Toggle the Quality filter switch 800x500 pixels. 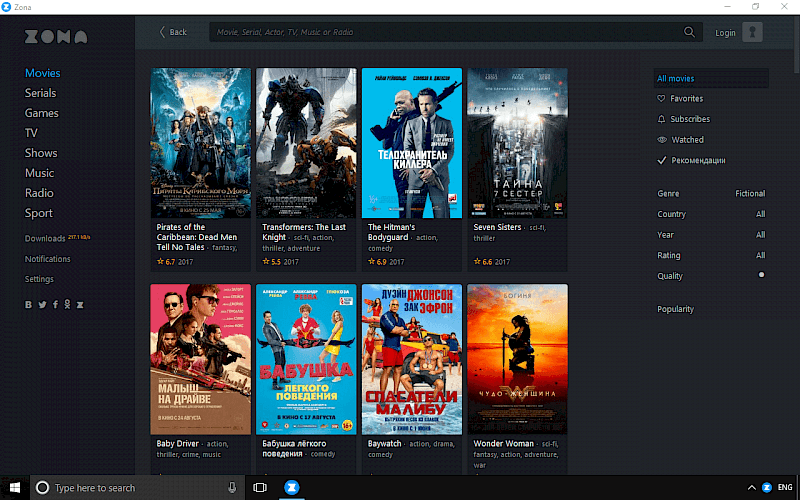(761, 274)
